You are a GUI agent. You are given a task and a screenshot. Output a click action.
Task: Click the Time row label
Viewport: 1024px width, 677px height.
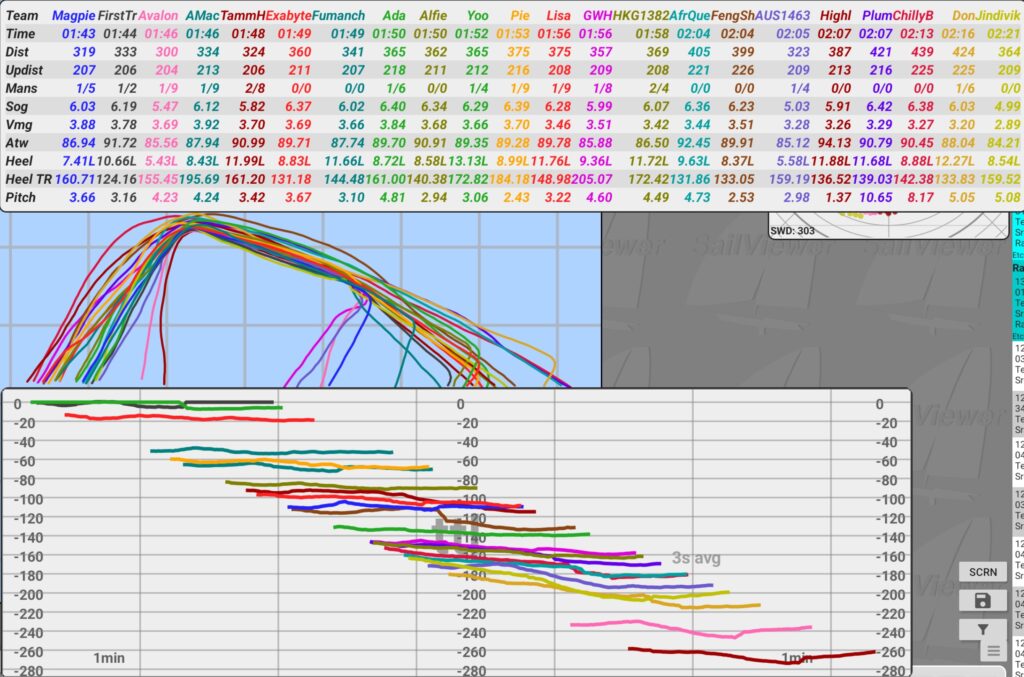tap(20, 34)
